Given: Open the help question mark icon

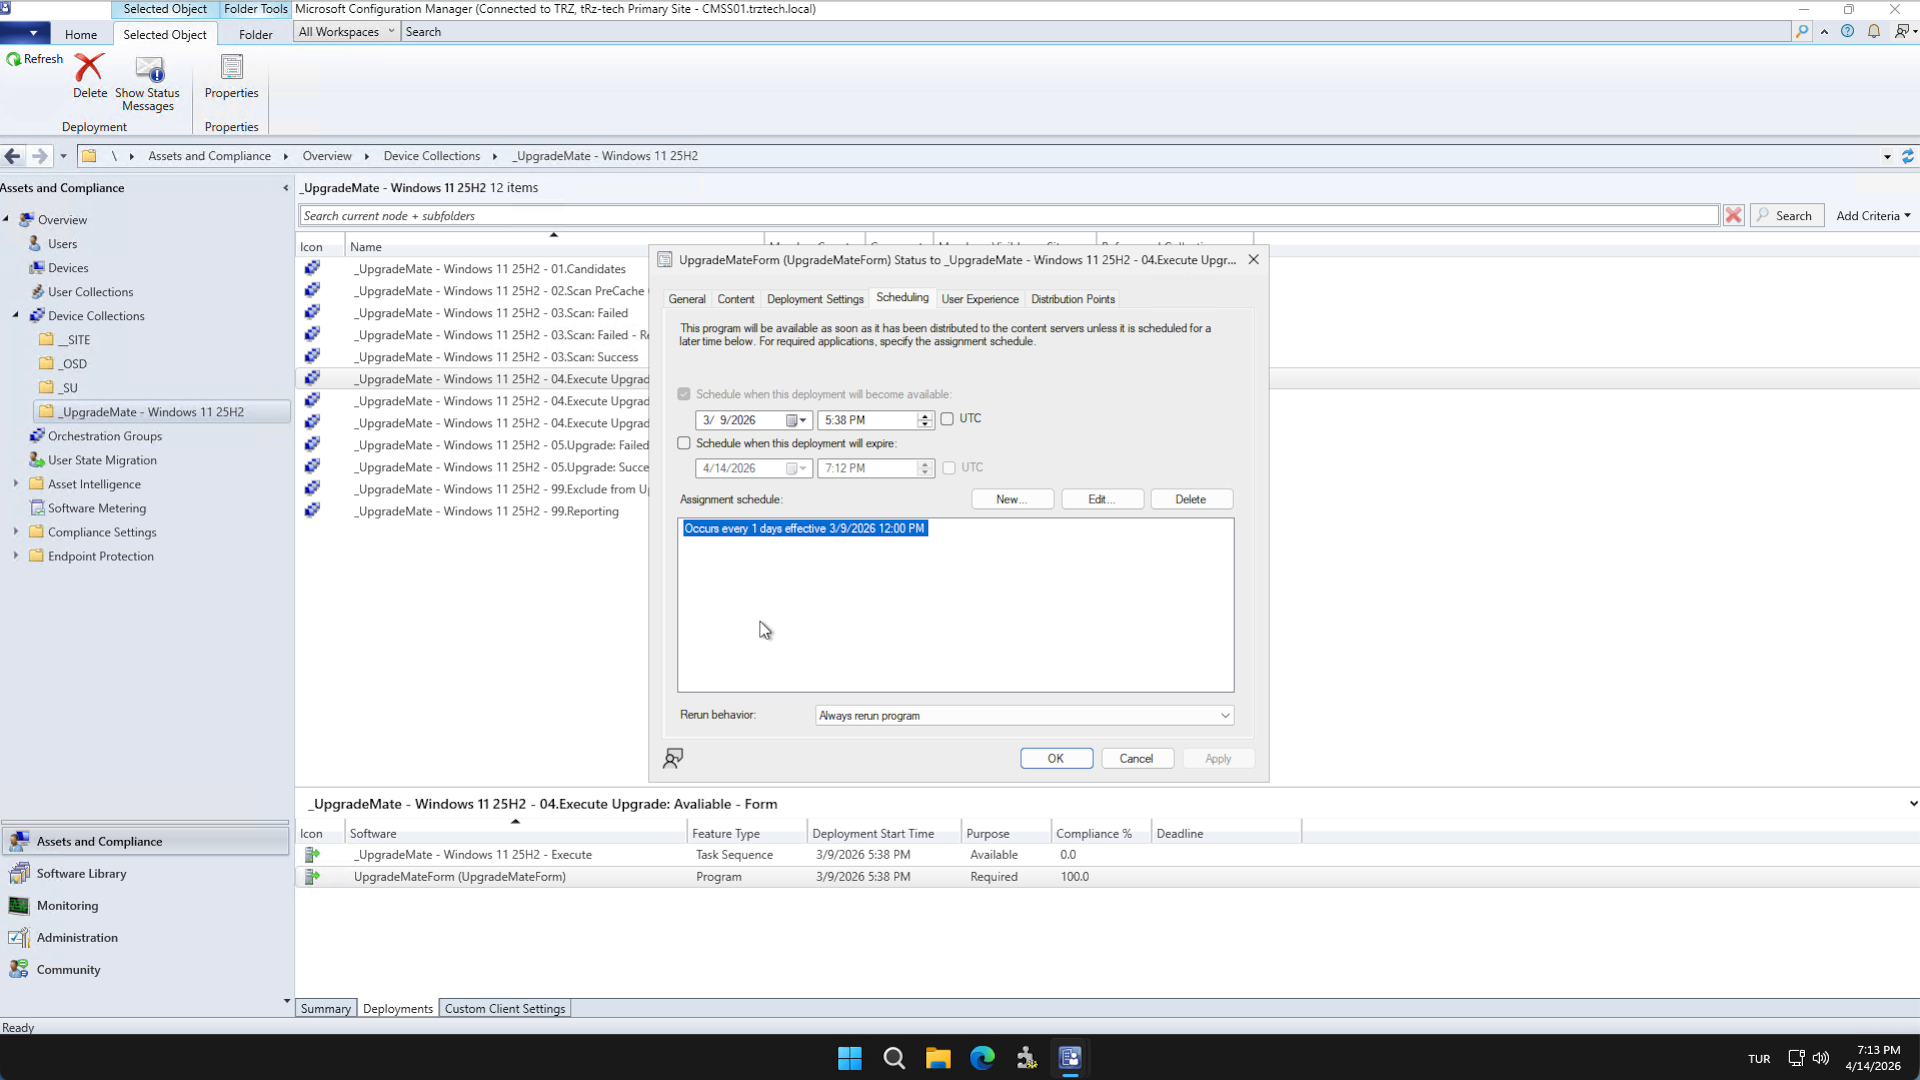Looking at the screenshot, I should click(x=1848, y=32).
